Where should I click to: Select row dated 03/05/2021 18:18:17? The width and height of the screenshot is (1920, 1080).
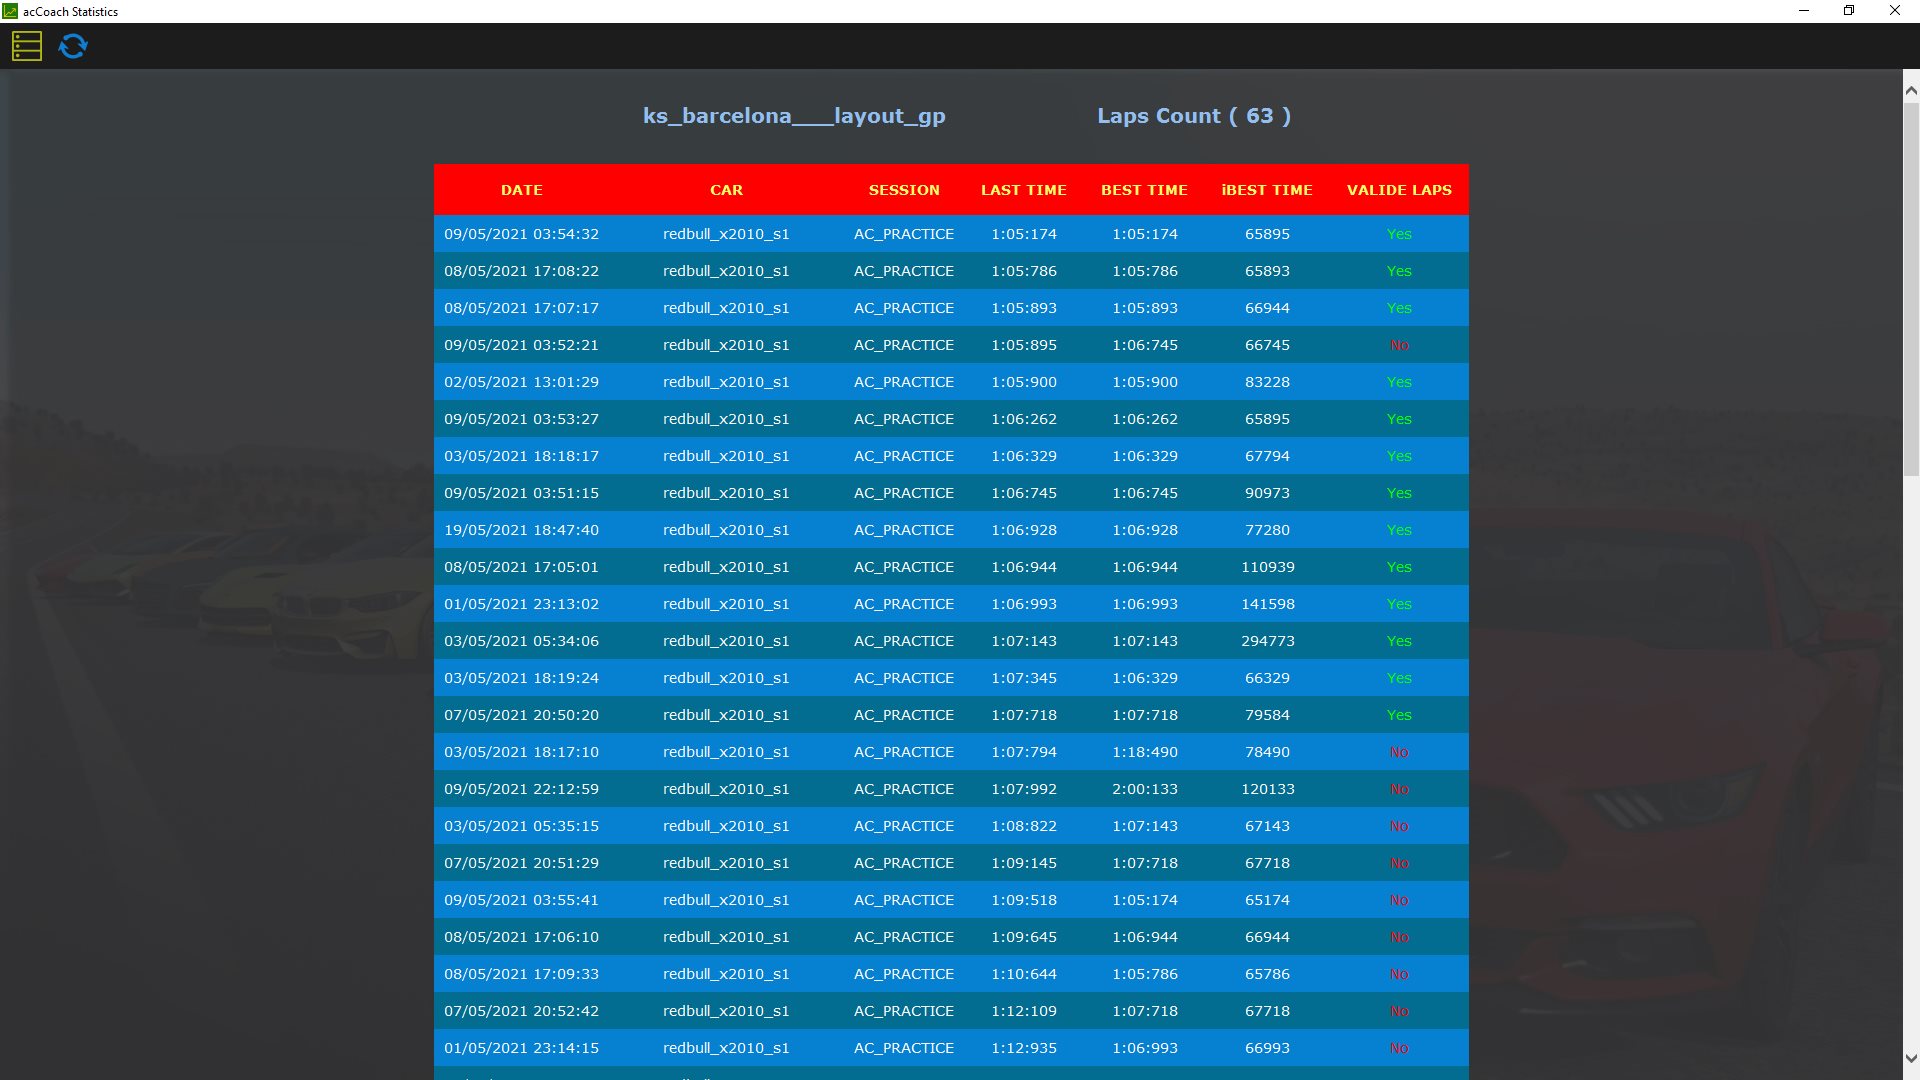951,456
